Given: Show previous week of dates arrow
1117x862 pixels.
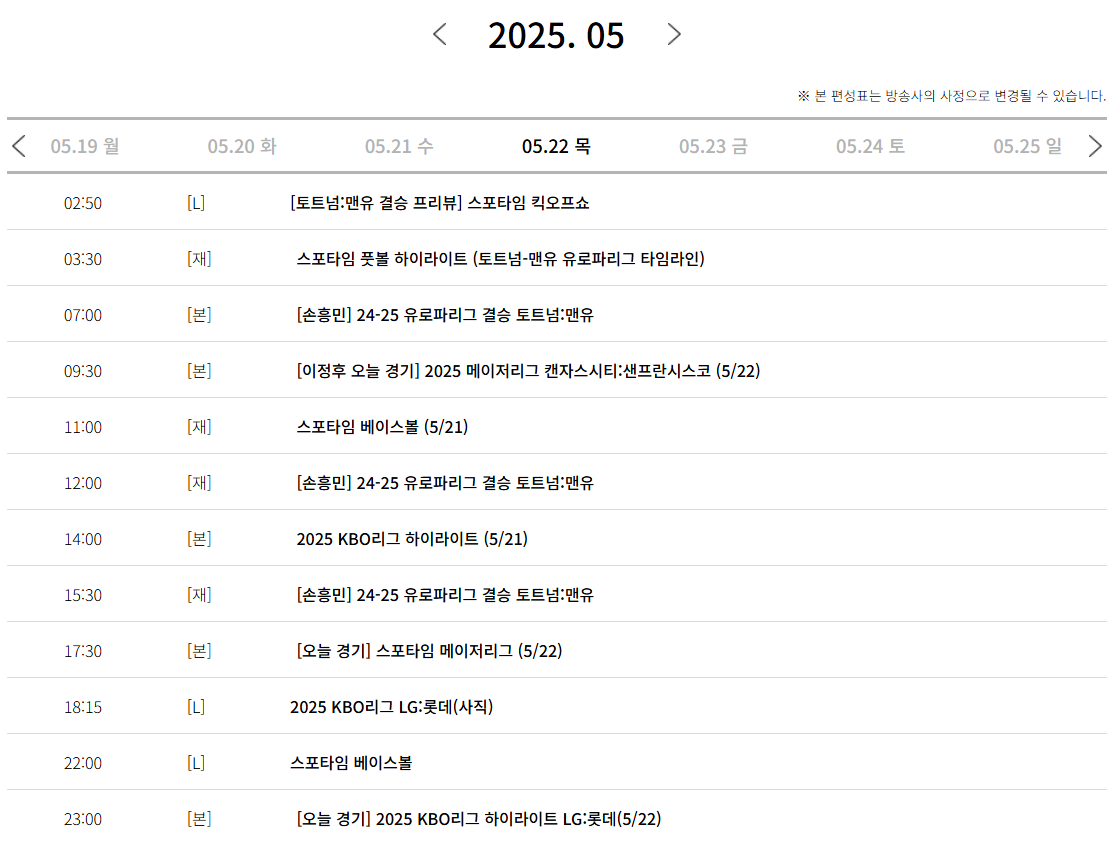Looking at the screenshot, I should coord(19,146).
